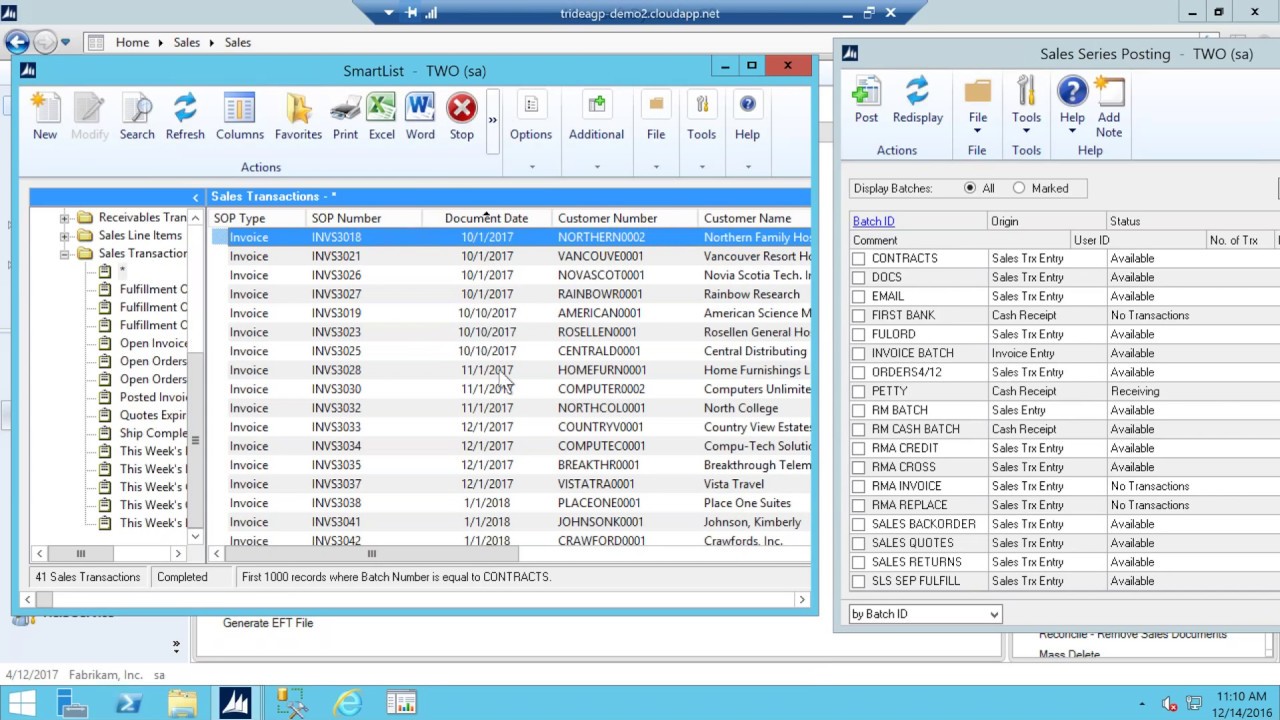Select Ship Complete favorite in tree
Image resolution: width=1280 pixels, height=720 pixels.
pos(153,433)
